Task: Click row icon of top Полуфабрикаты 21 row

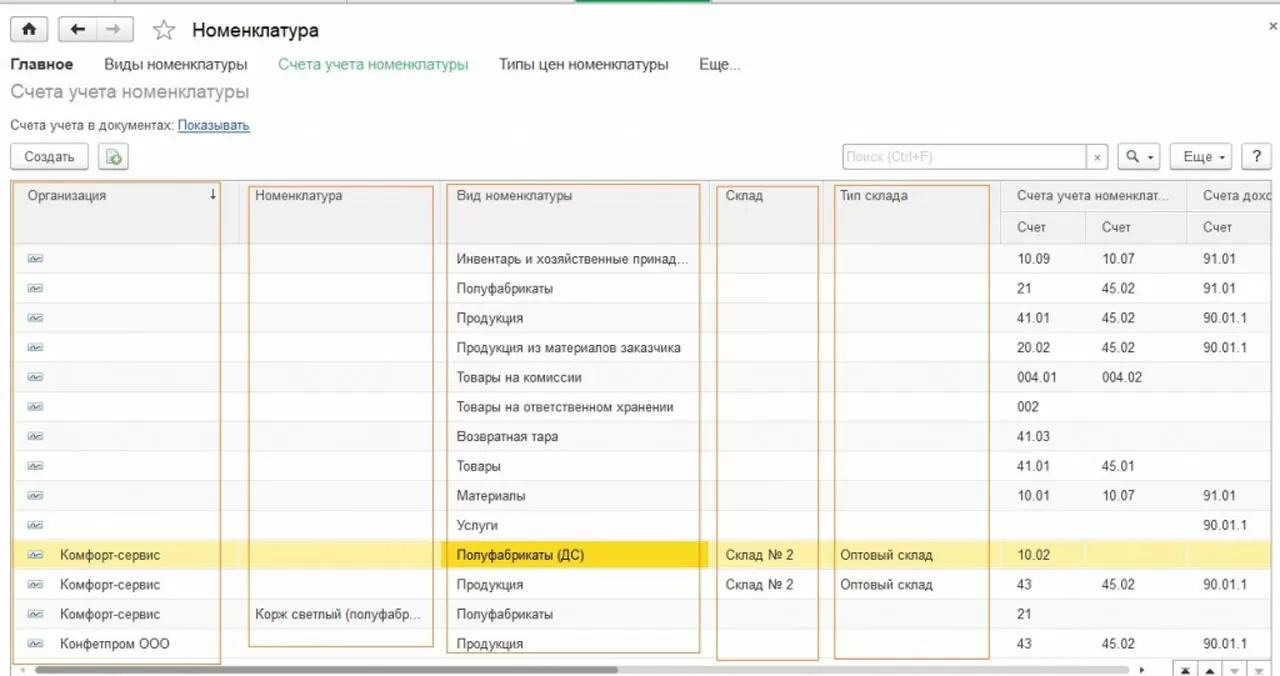Action: (x=36, y=288)
